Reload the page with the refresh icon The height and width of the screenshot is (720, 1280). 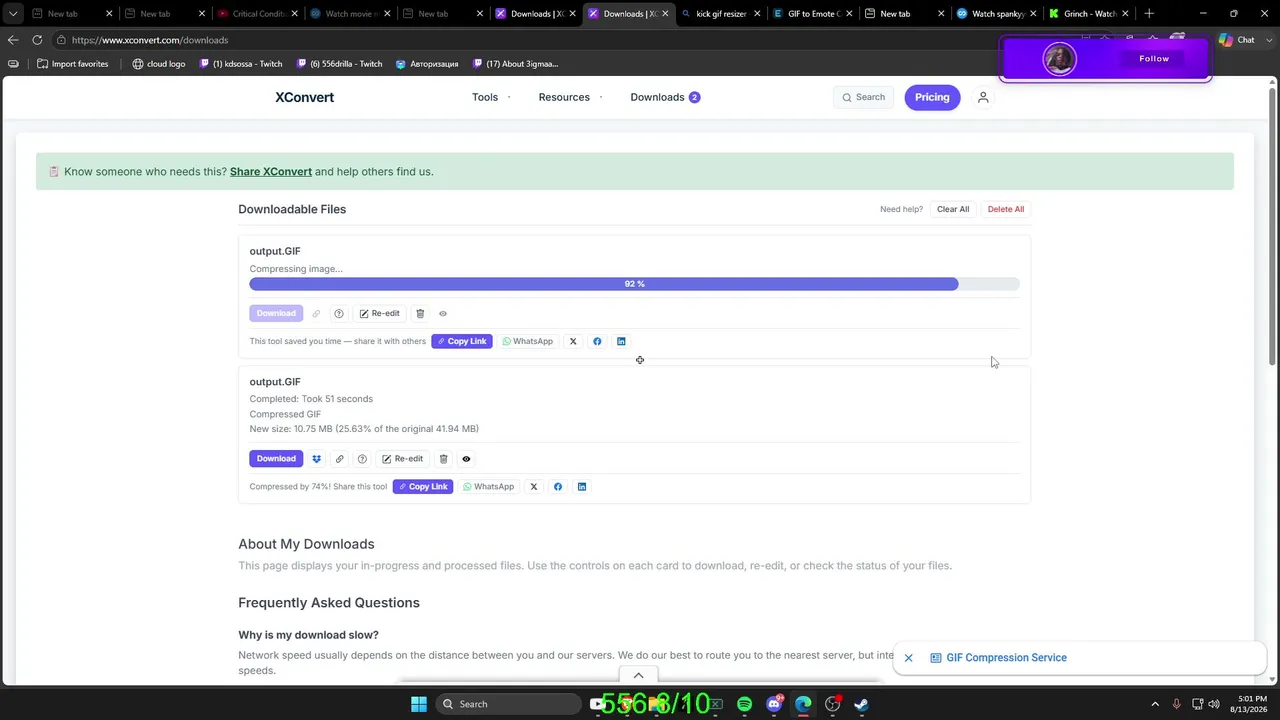(37, 40)
